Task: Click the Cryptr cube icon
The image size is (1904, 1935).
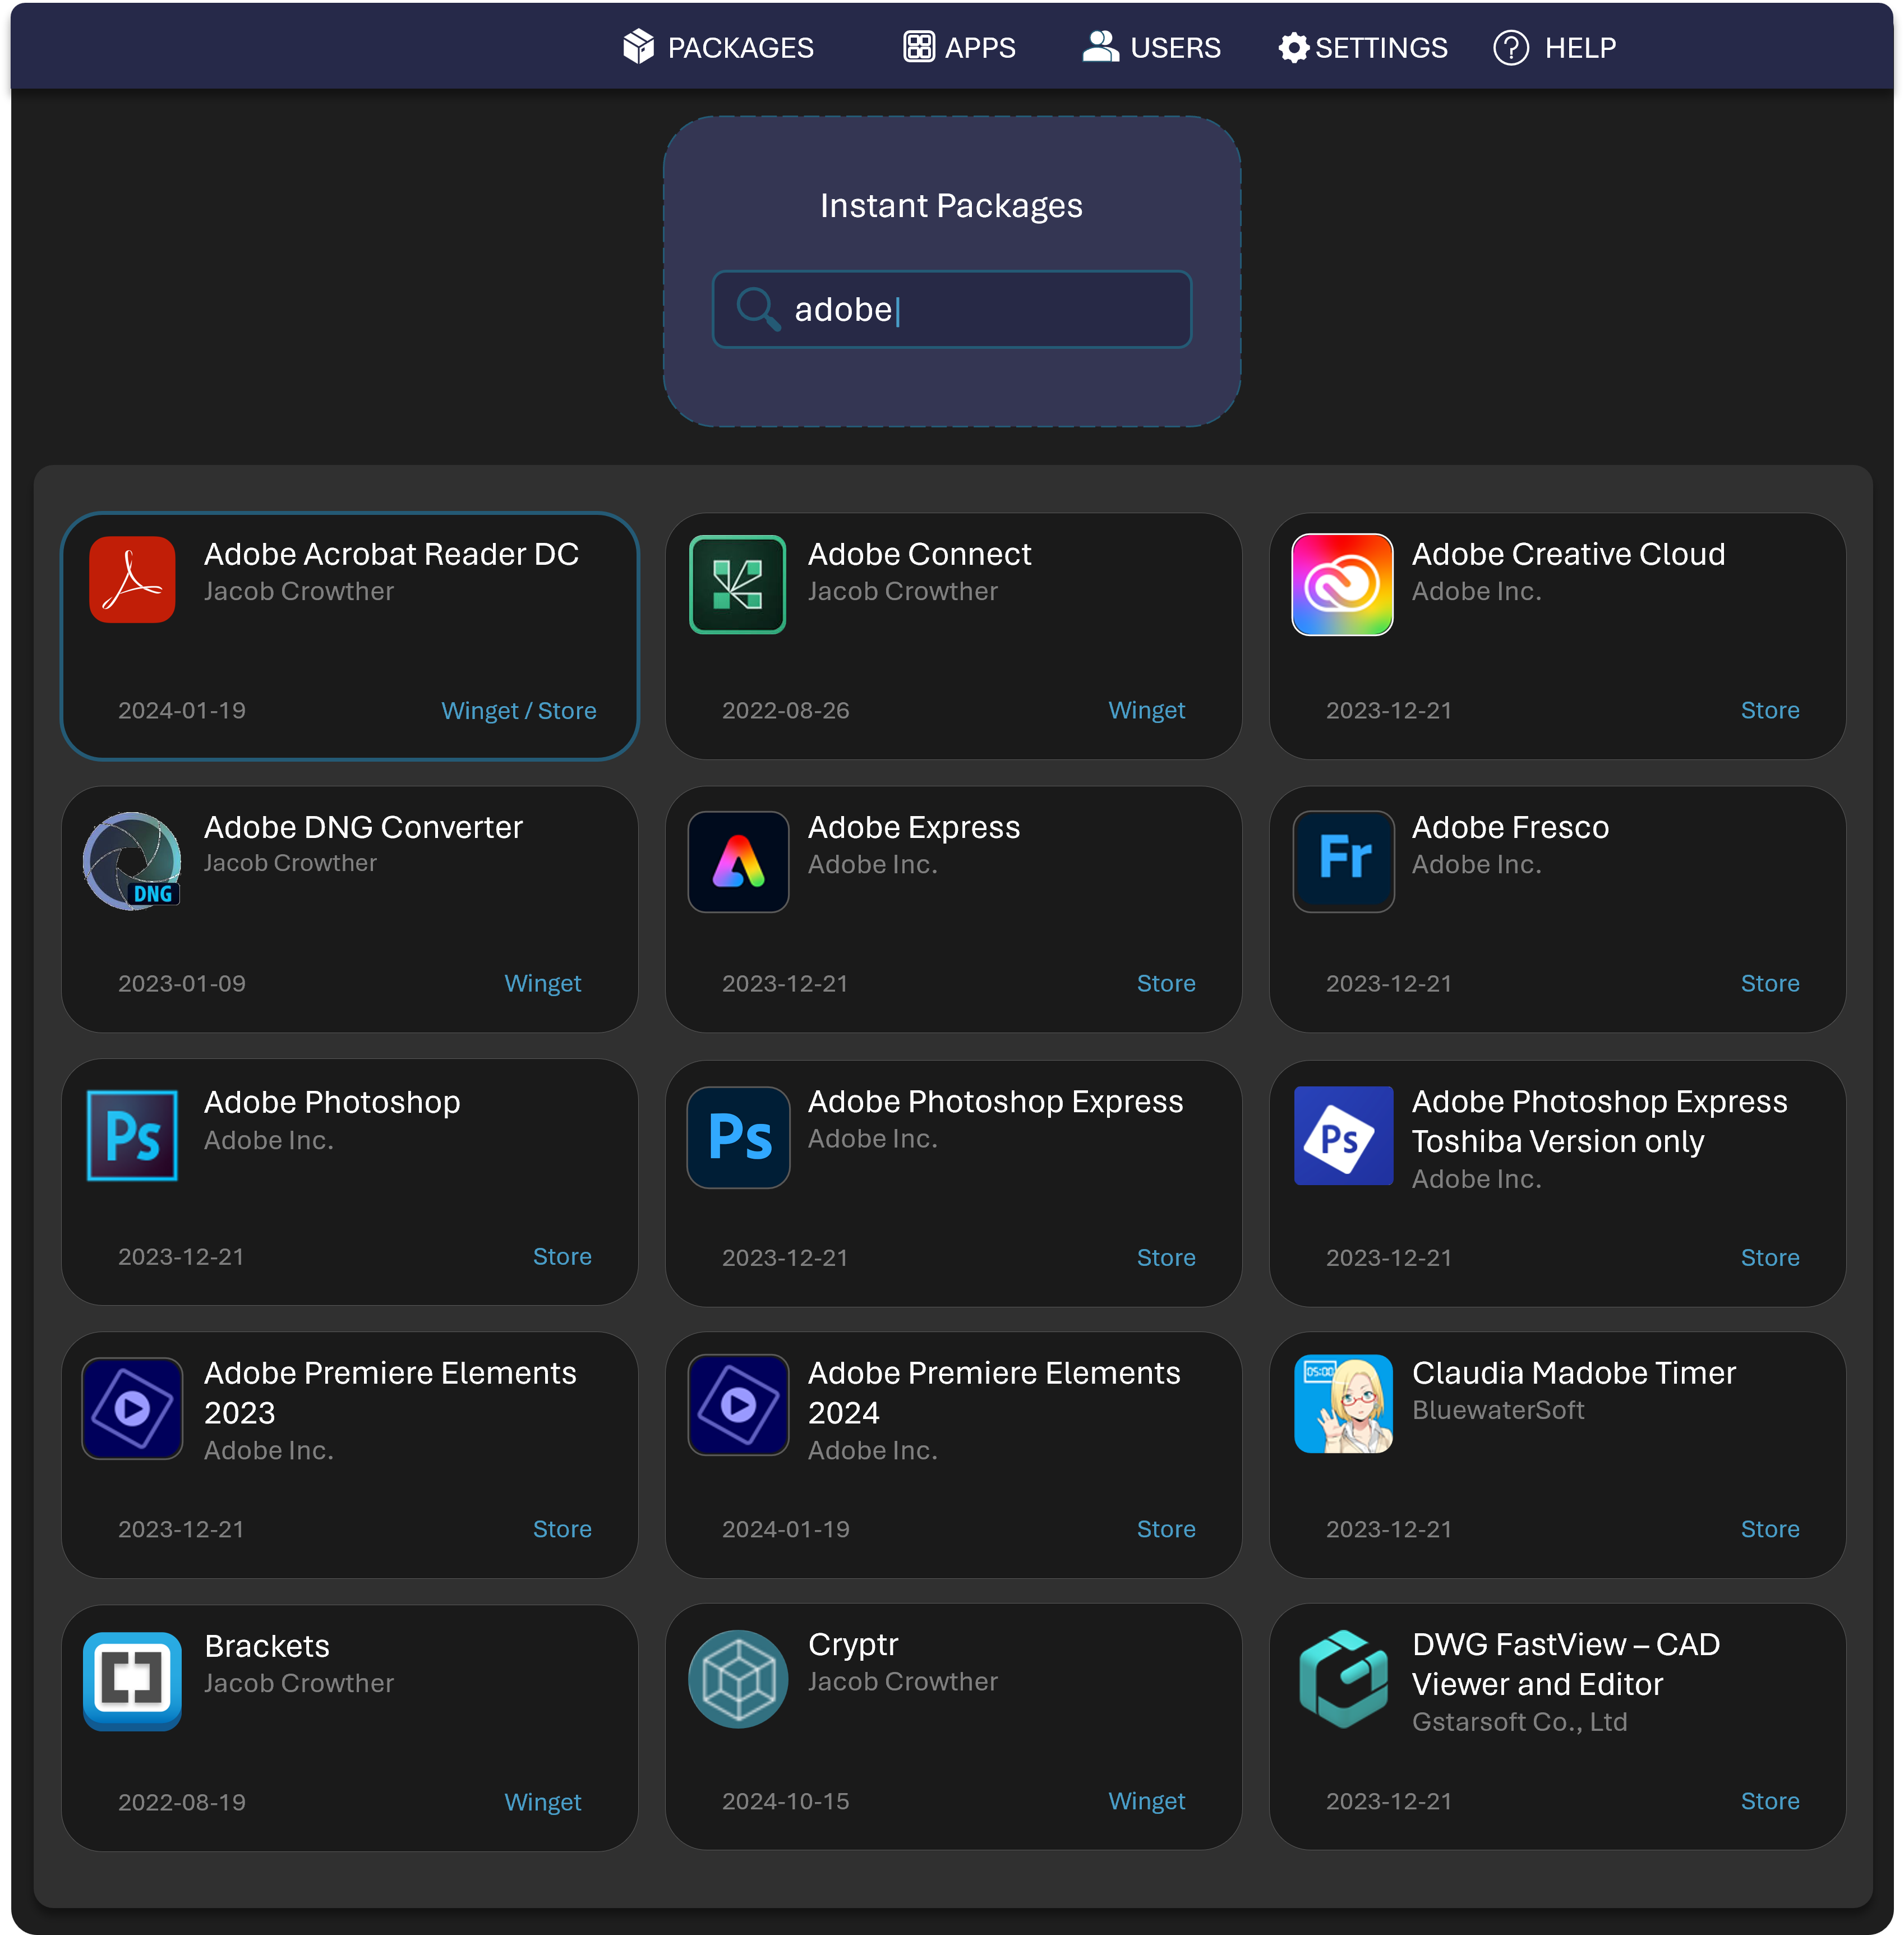Action: point(738,1679)
